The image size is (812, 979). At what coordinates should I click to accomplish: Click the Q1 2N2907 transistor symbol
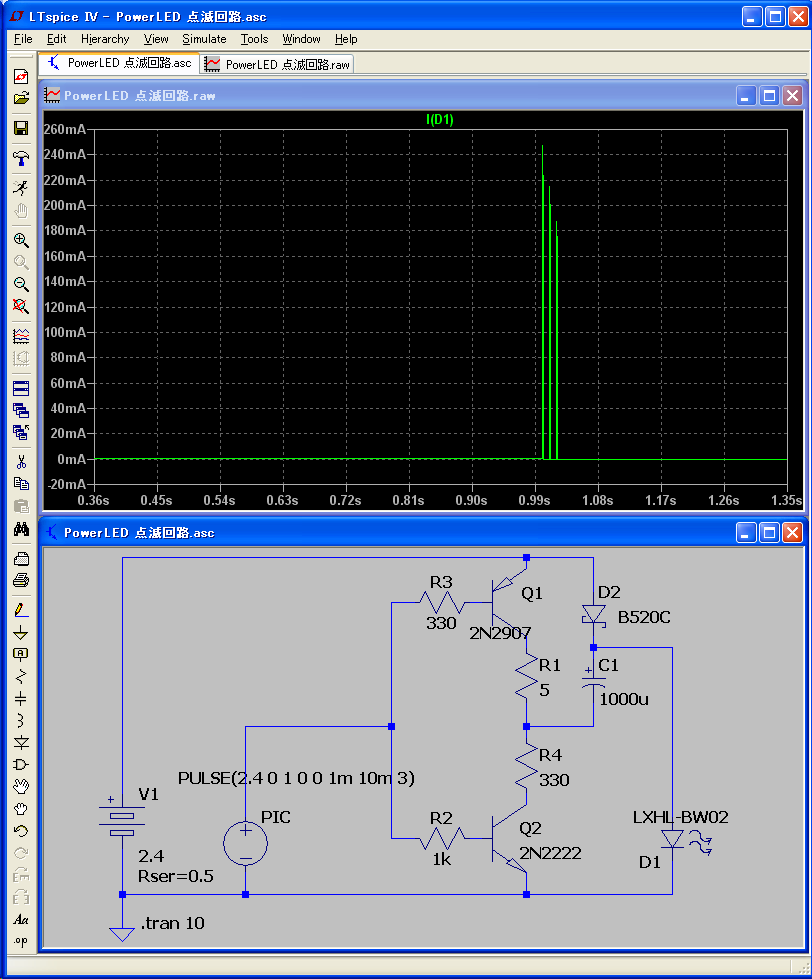510,602
